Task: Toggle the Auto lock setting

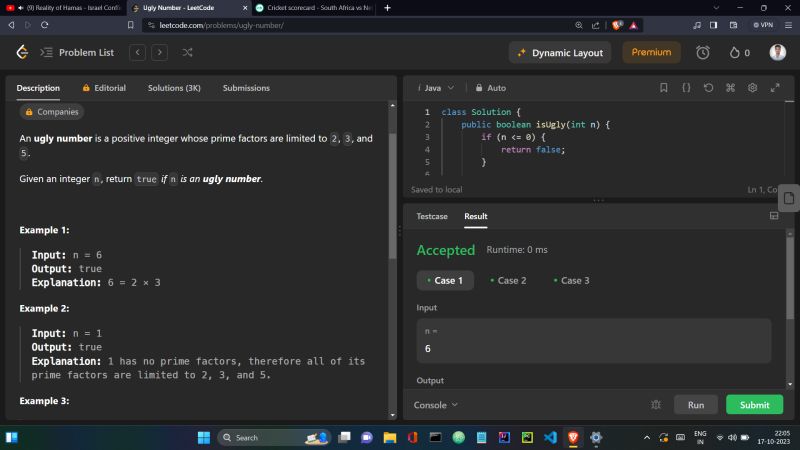Action: (491, 88)
